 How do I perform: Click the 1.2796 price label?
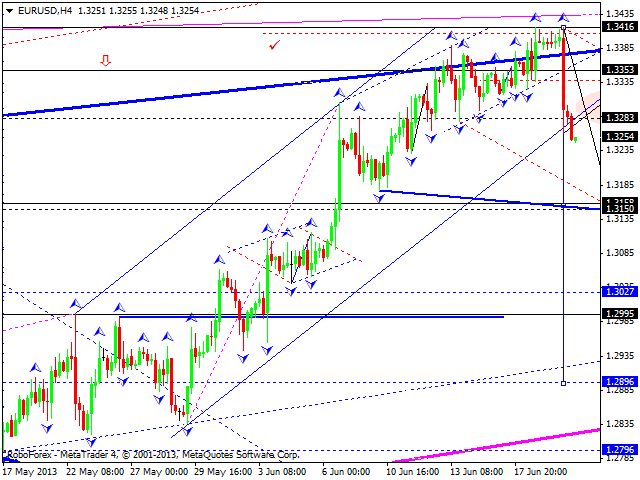pos(619,450)
